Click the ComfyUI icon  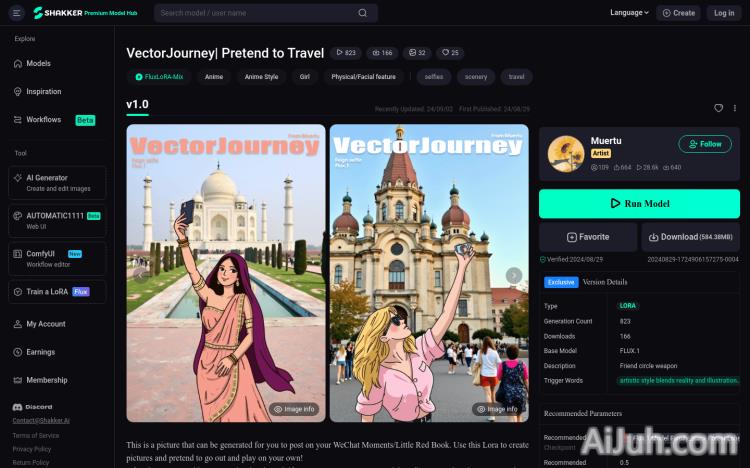tap(18, 254)
